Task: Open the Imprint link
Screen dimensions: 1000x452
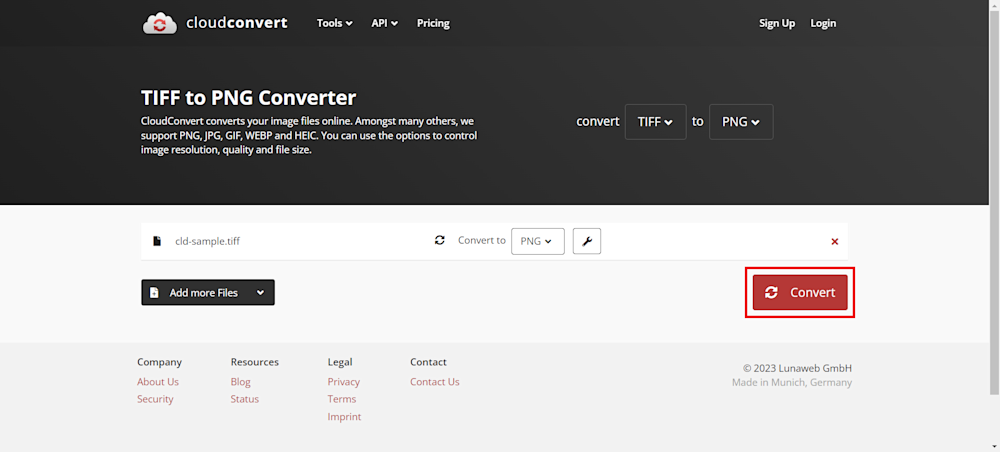Action: 344,417
